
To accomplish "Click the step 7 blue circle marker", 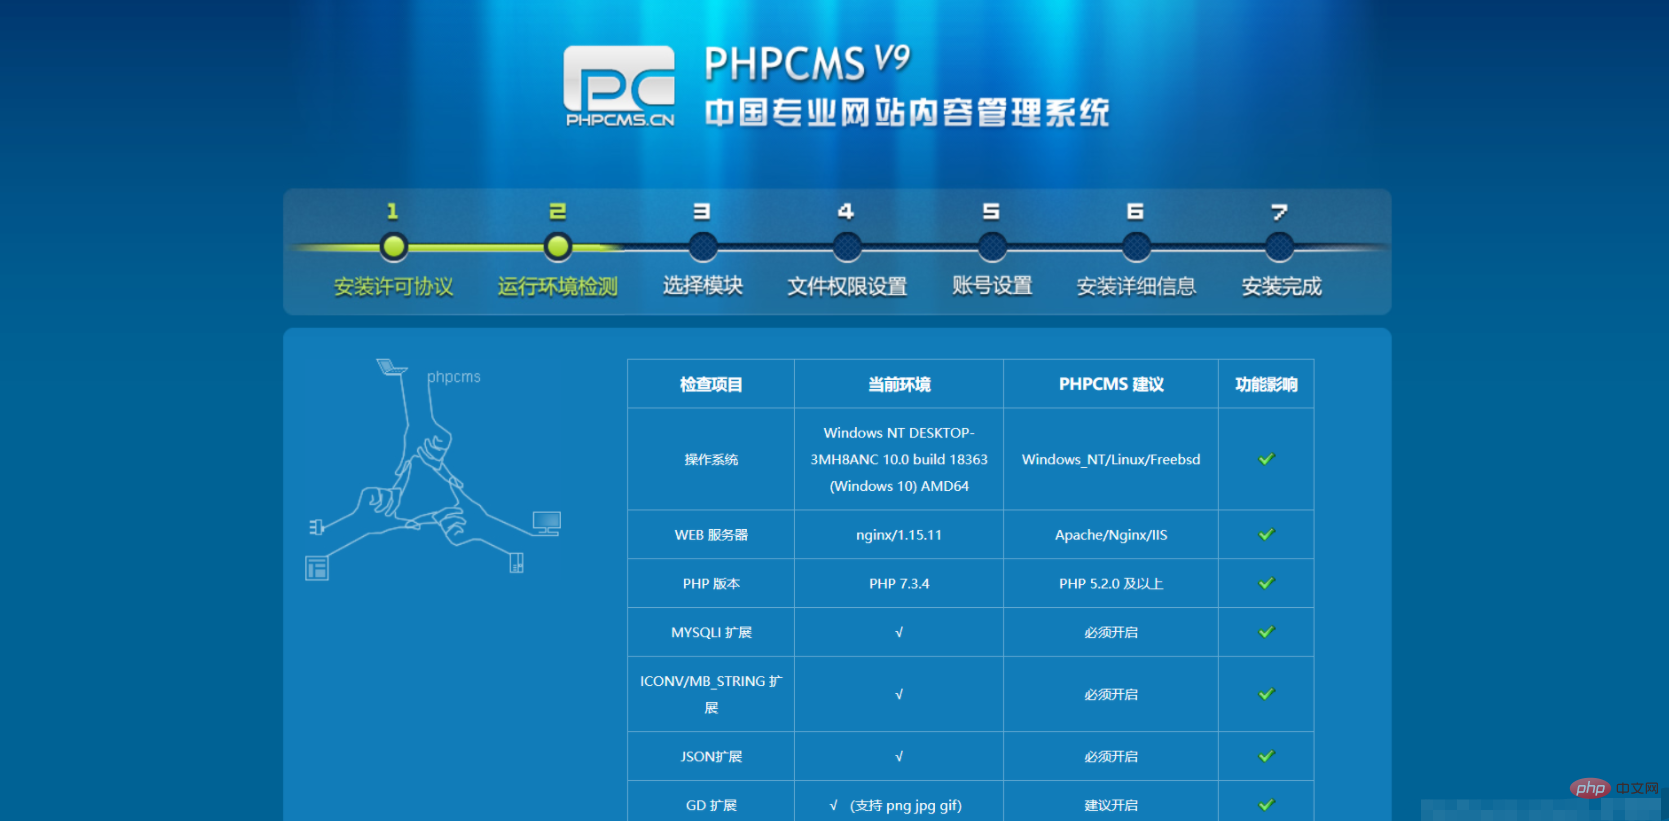I will click(x=1279, y=246).
